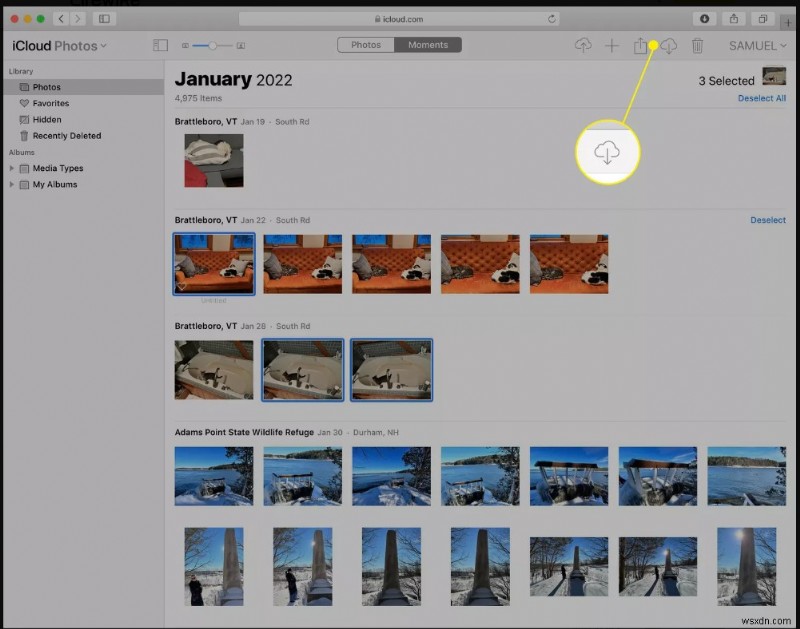Show Safari tab overview icon
The width and height of the screenshot is (800, 629).
pyautogui.click(x=763, y=19)
